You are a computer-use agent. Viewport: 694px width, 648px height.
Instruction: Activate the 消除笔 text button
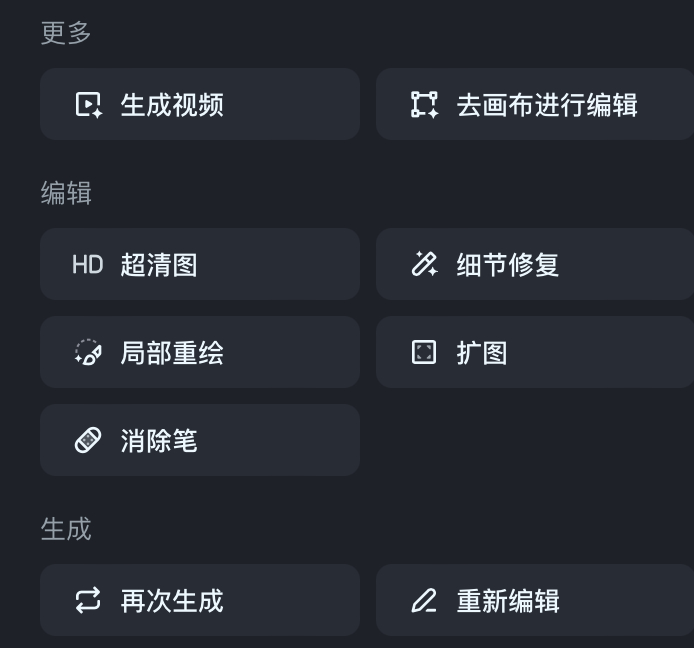pos(159,441)
